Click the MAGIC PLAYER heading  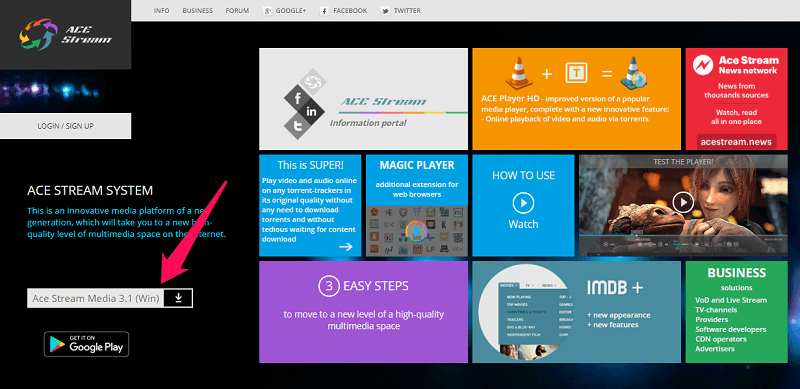[417, 165]
